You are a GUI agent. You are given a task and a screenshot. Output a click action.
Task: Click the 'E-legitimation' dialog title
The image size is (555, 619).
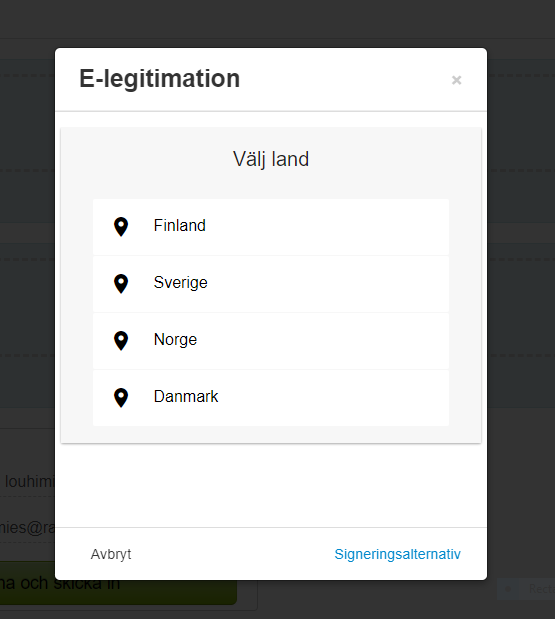tap(159, 79)
